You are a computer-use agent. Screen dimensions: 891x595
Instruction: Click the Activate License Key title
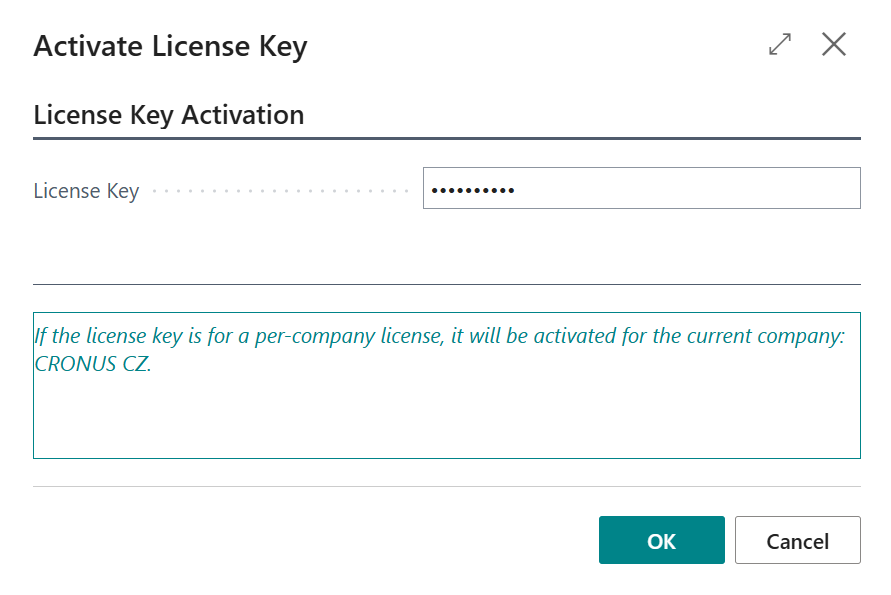pos(170,46)
